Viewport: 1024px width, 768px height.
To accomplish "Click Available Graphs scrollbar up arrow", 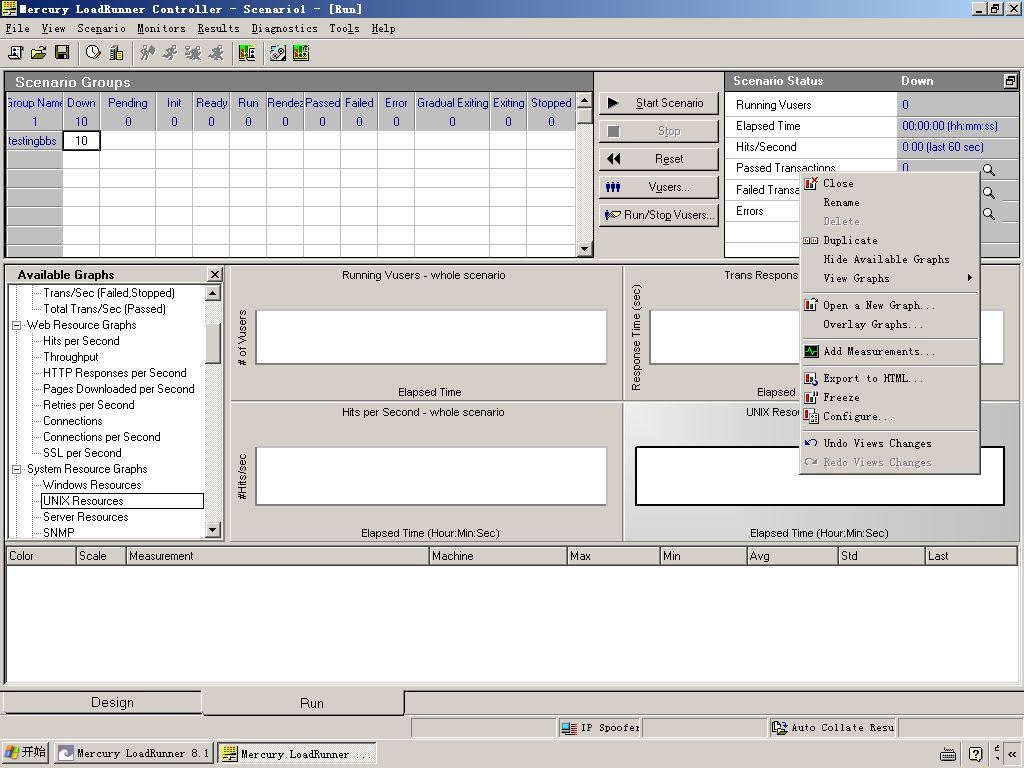I will 213,293.
